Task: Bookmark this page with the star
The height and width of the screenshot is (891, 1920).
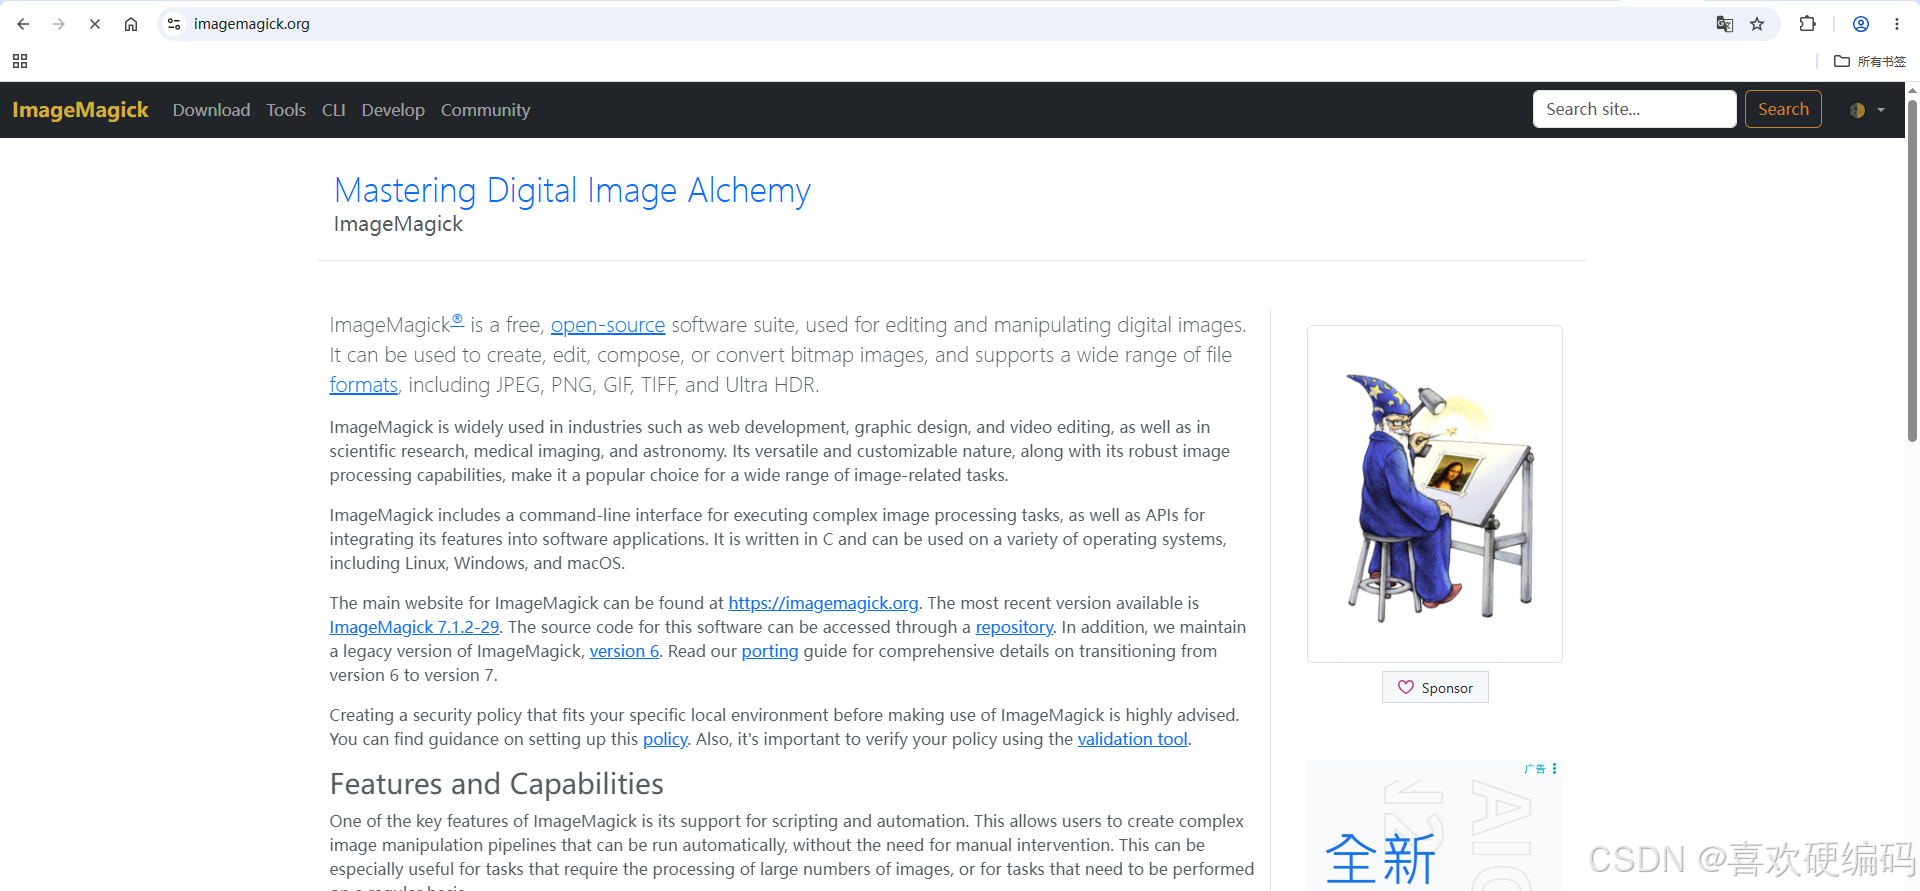Action: [1757, 24]
